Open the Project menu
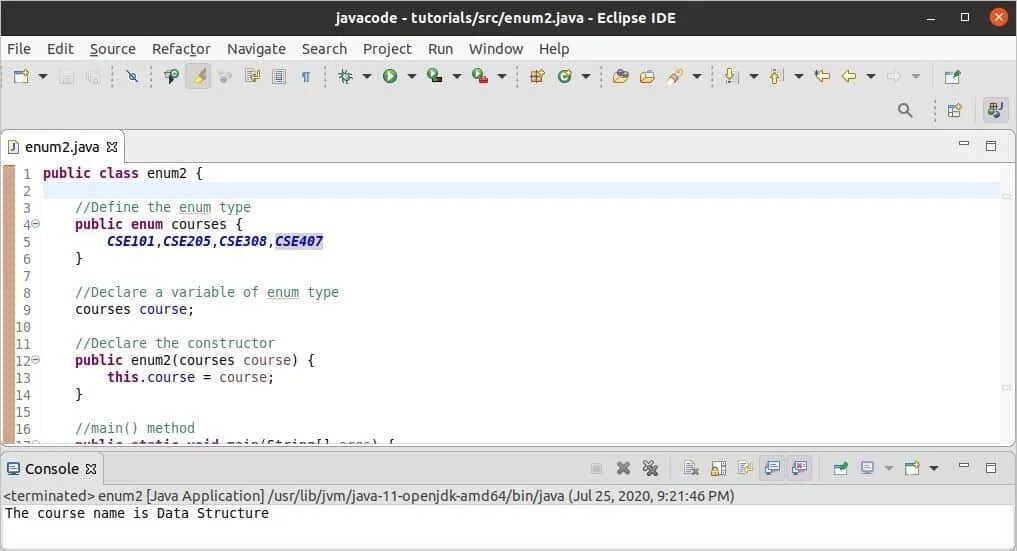This screenshot has width=1017, height=551. coord(387,49)
